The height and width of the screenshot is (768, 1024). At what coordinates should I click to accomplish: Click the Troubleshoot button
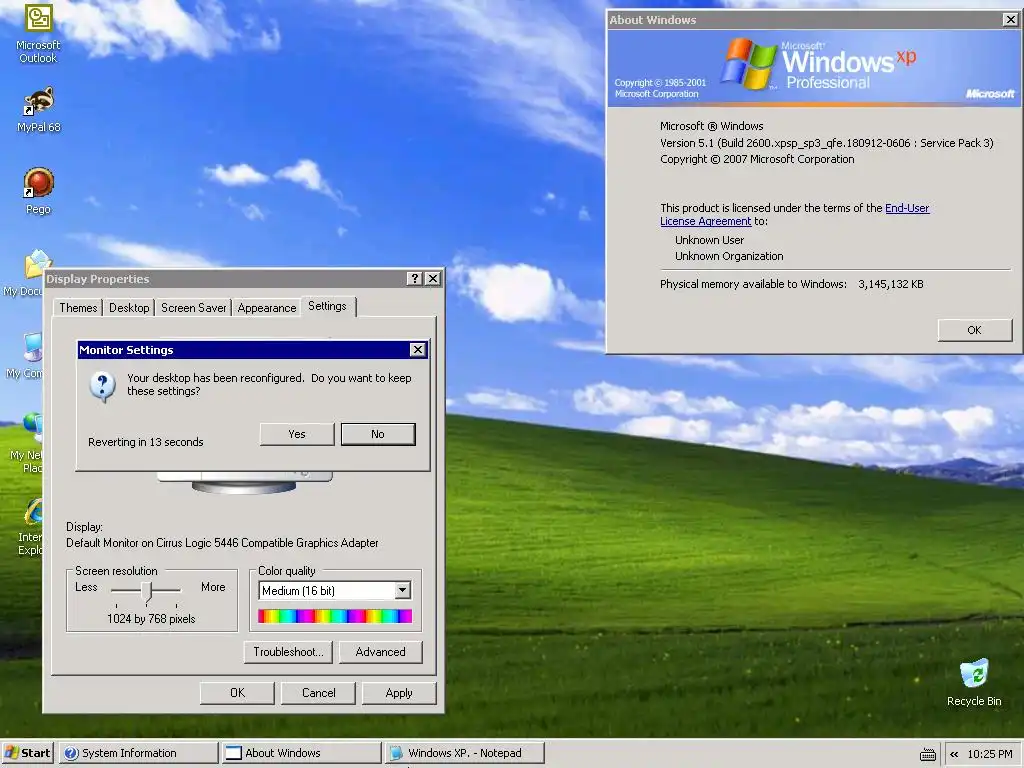coord(288,652)
